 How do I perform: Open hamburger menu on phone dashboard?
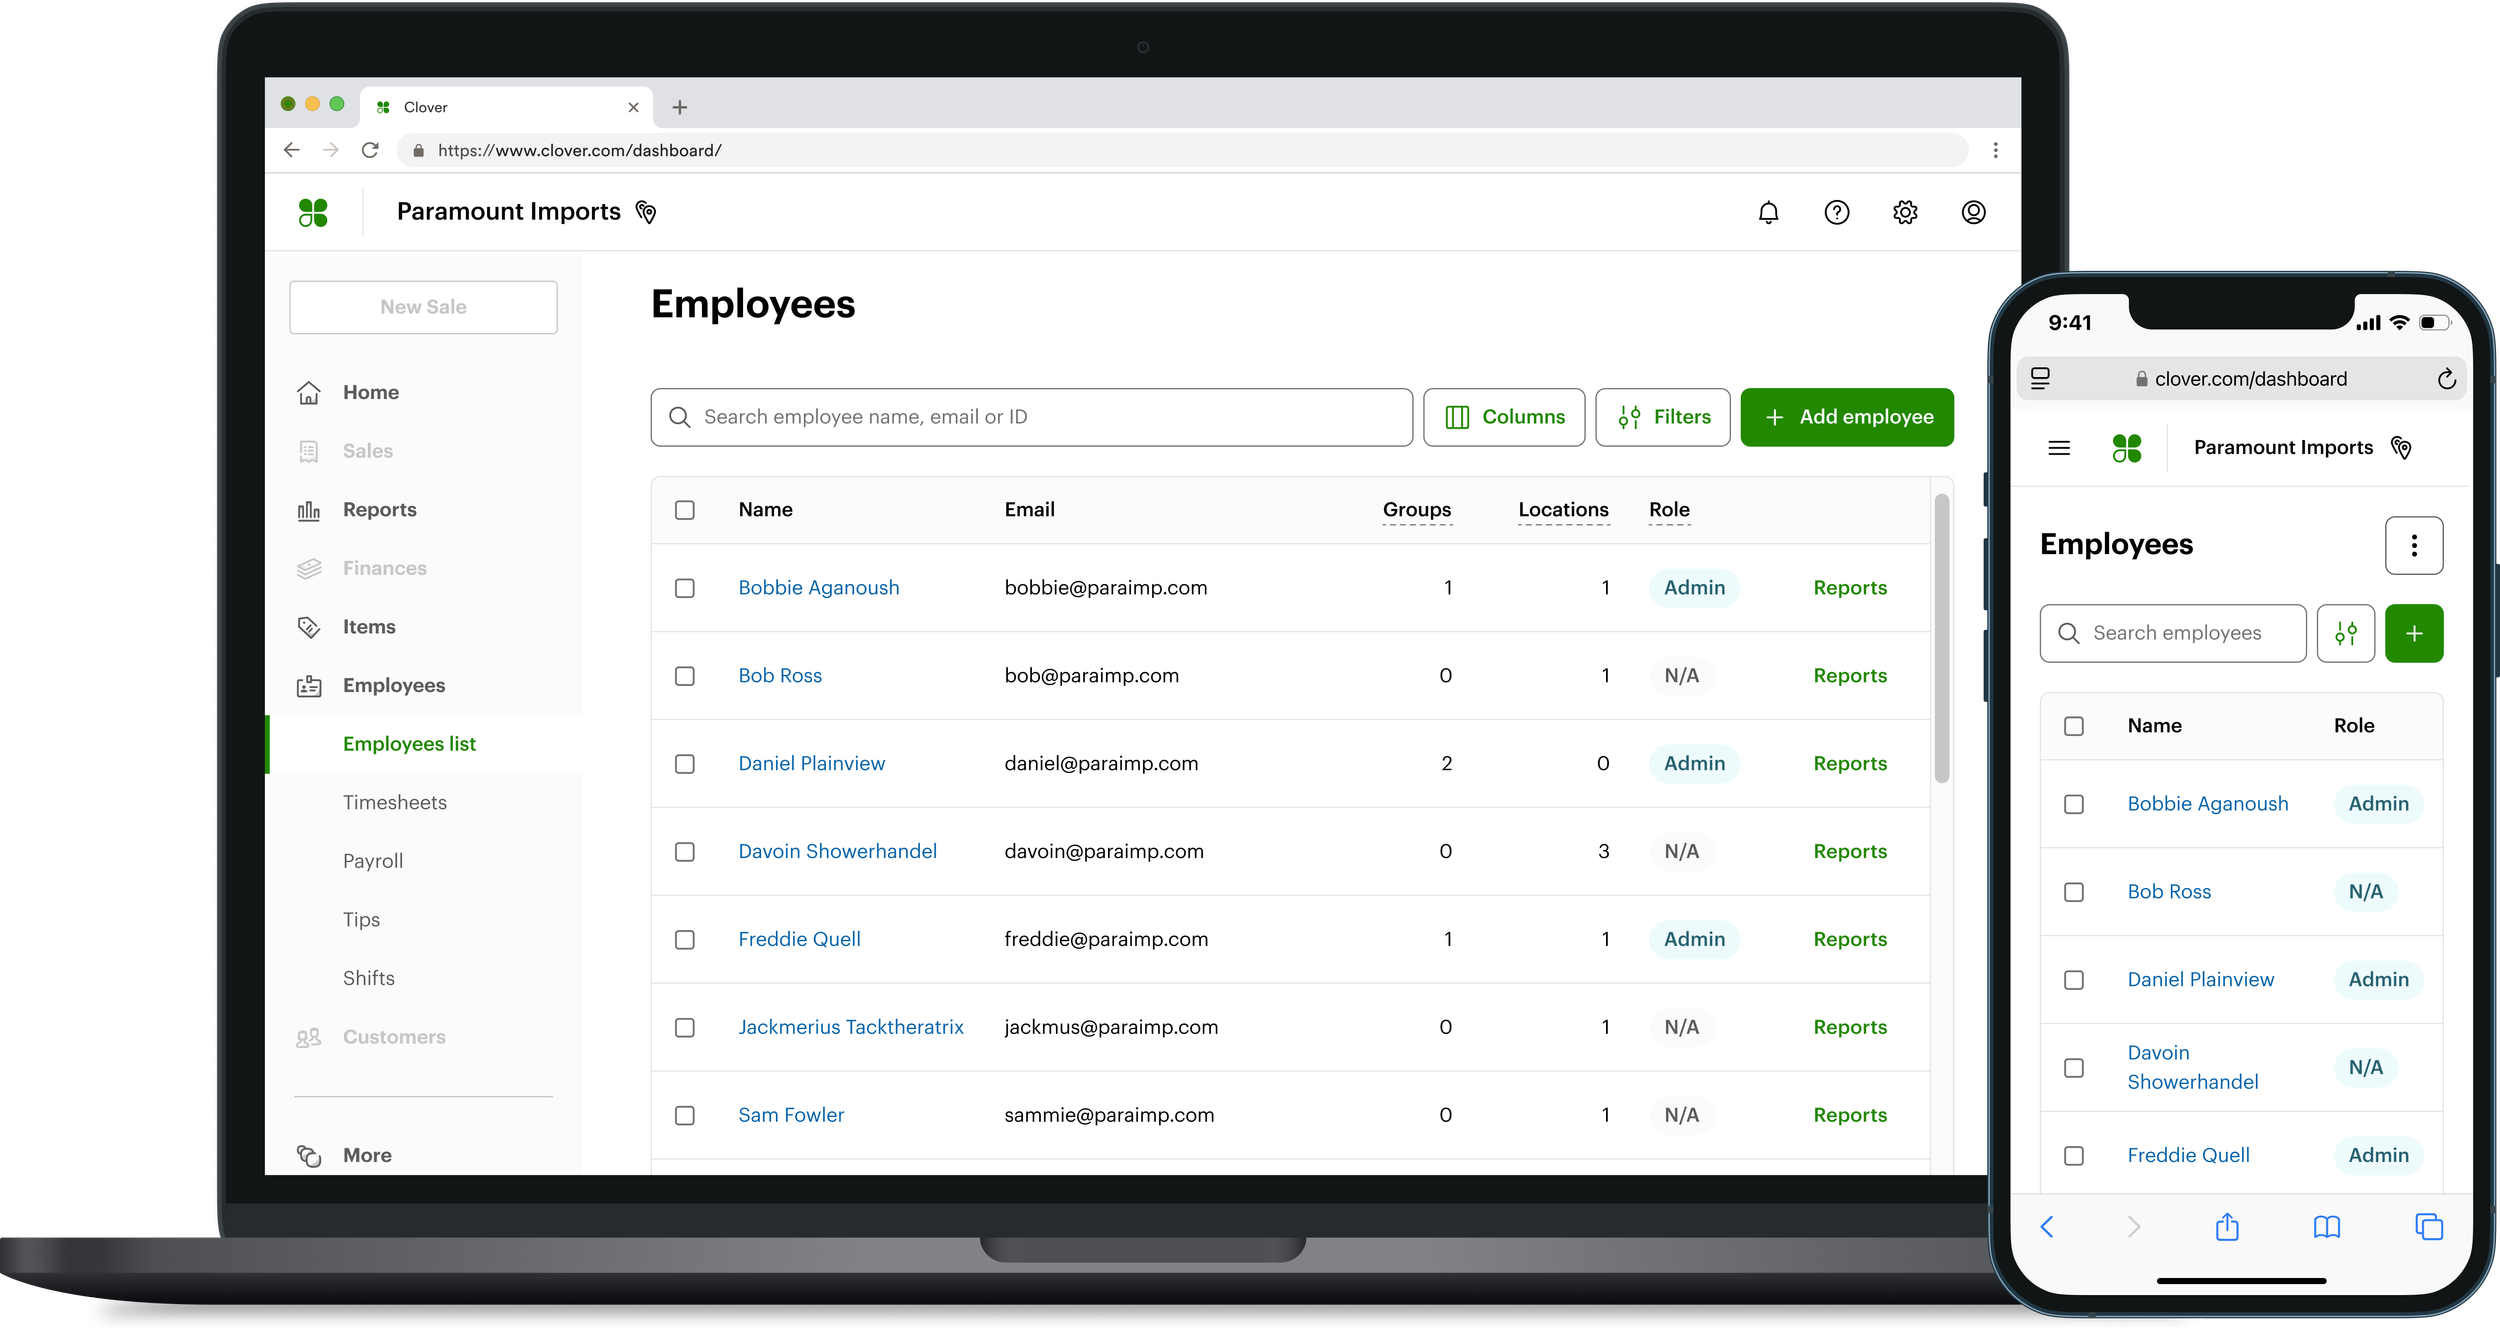click(x=2059, y=448)
